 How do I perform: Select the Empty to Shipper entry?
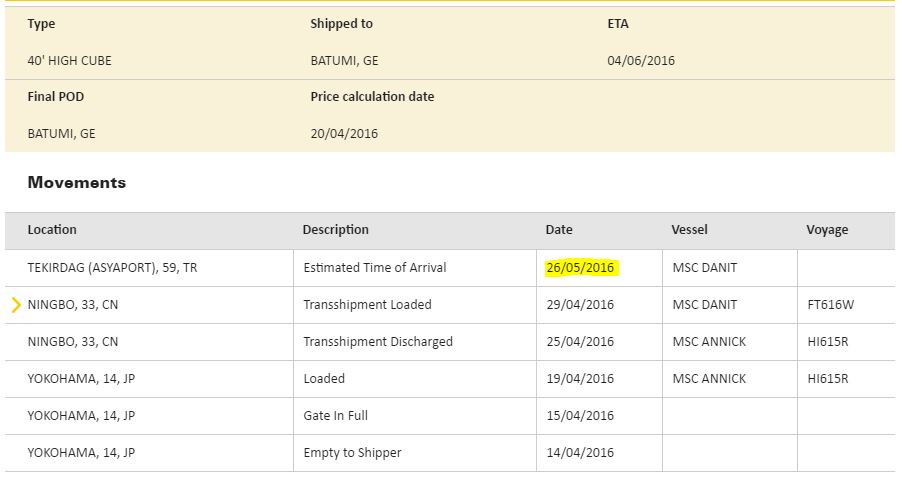[x=352, y=453]
